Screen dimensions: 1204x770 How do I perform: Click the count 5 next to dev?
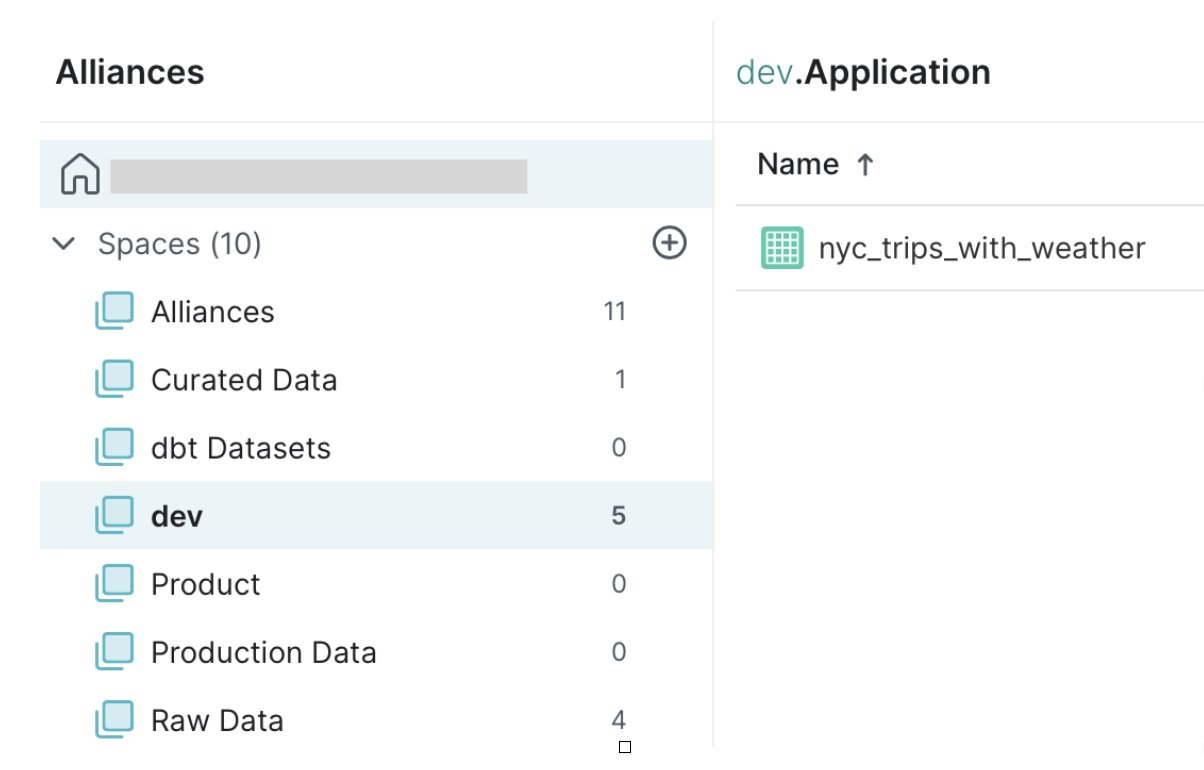tap(619, 515)
